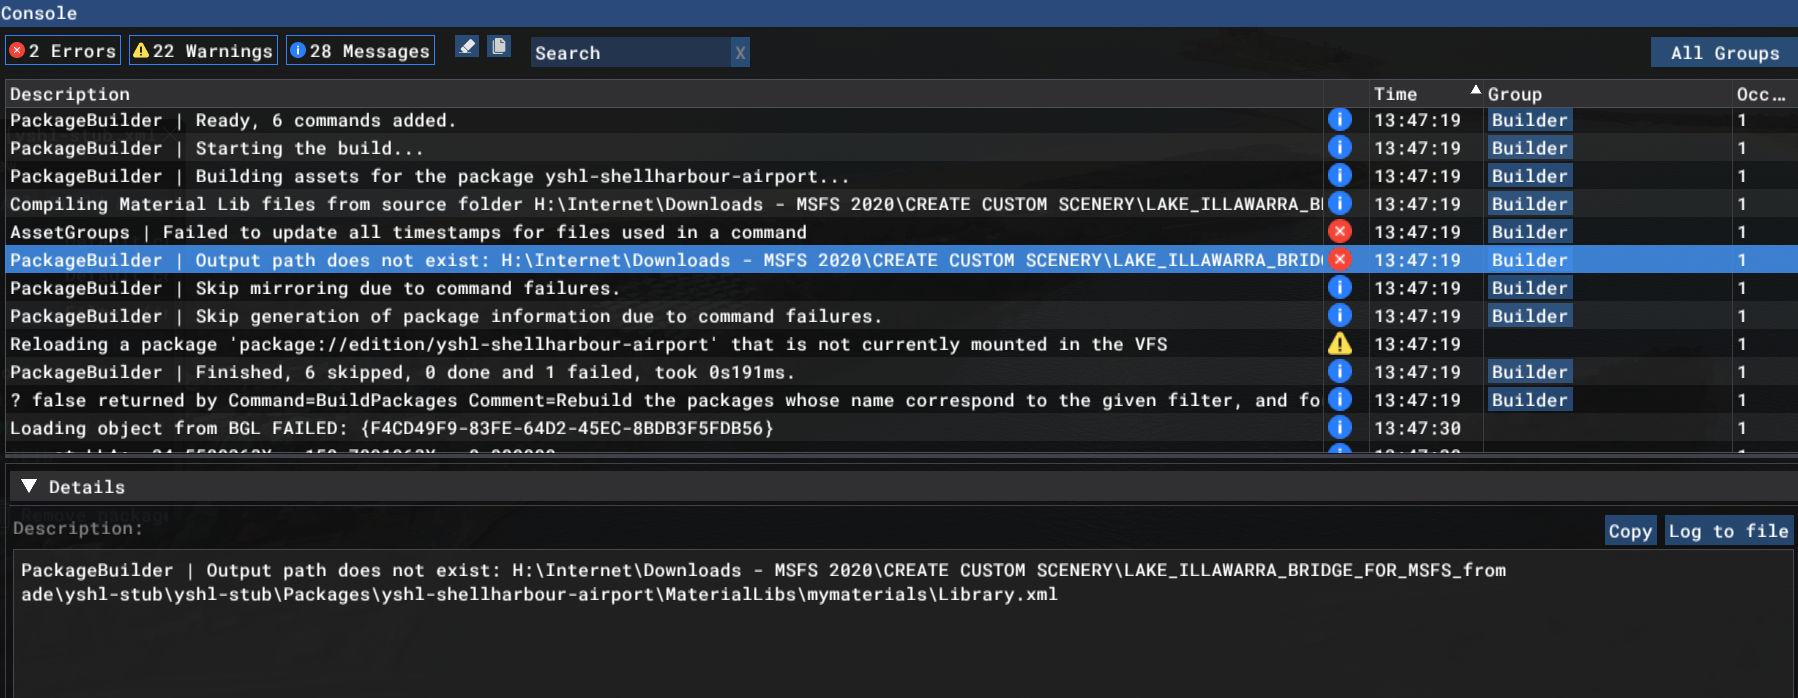Open the All Groups dropdown

coord(1724,53)
